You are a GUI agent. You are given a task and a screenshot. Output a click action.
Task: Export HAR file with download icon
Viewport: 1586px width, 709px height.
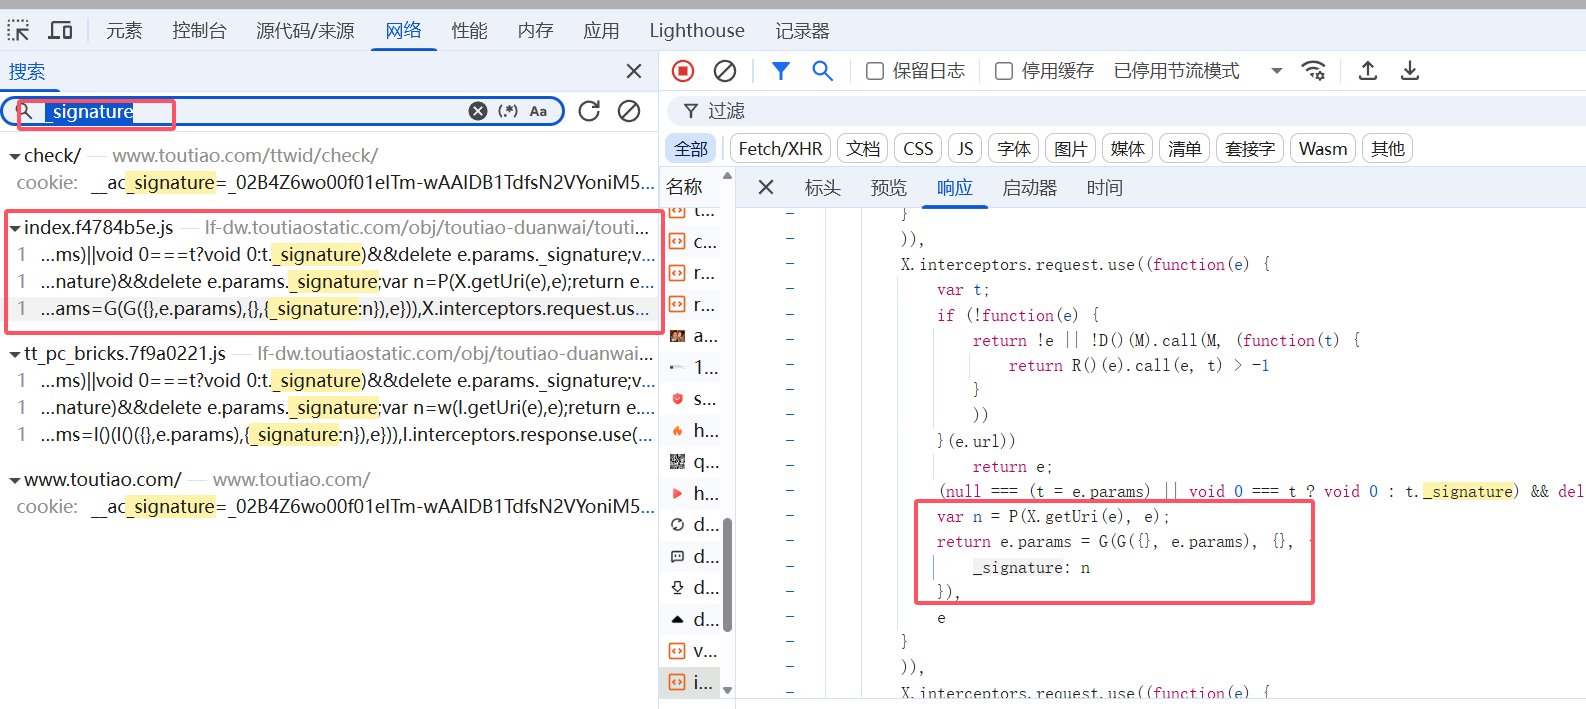tap(1410, 71)
